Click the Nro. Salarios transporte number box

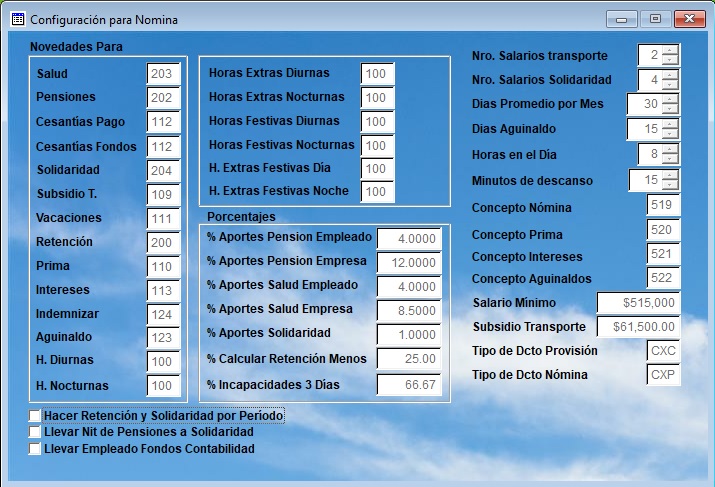point(650,55)
